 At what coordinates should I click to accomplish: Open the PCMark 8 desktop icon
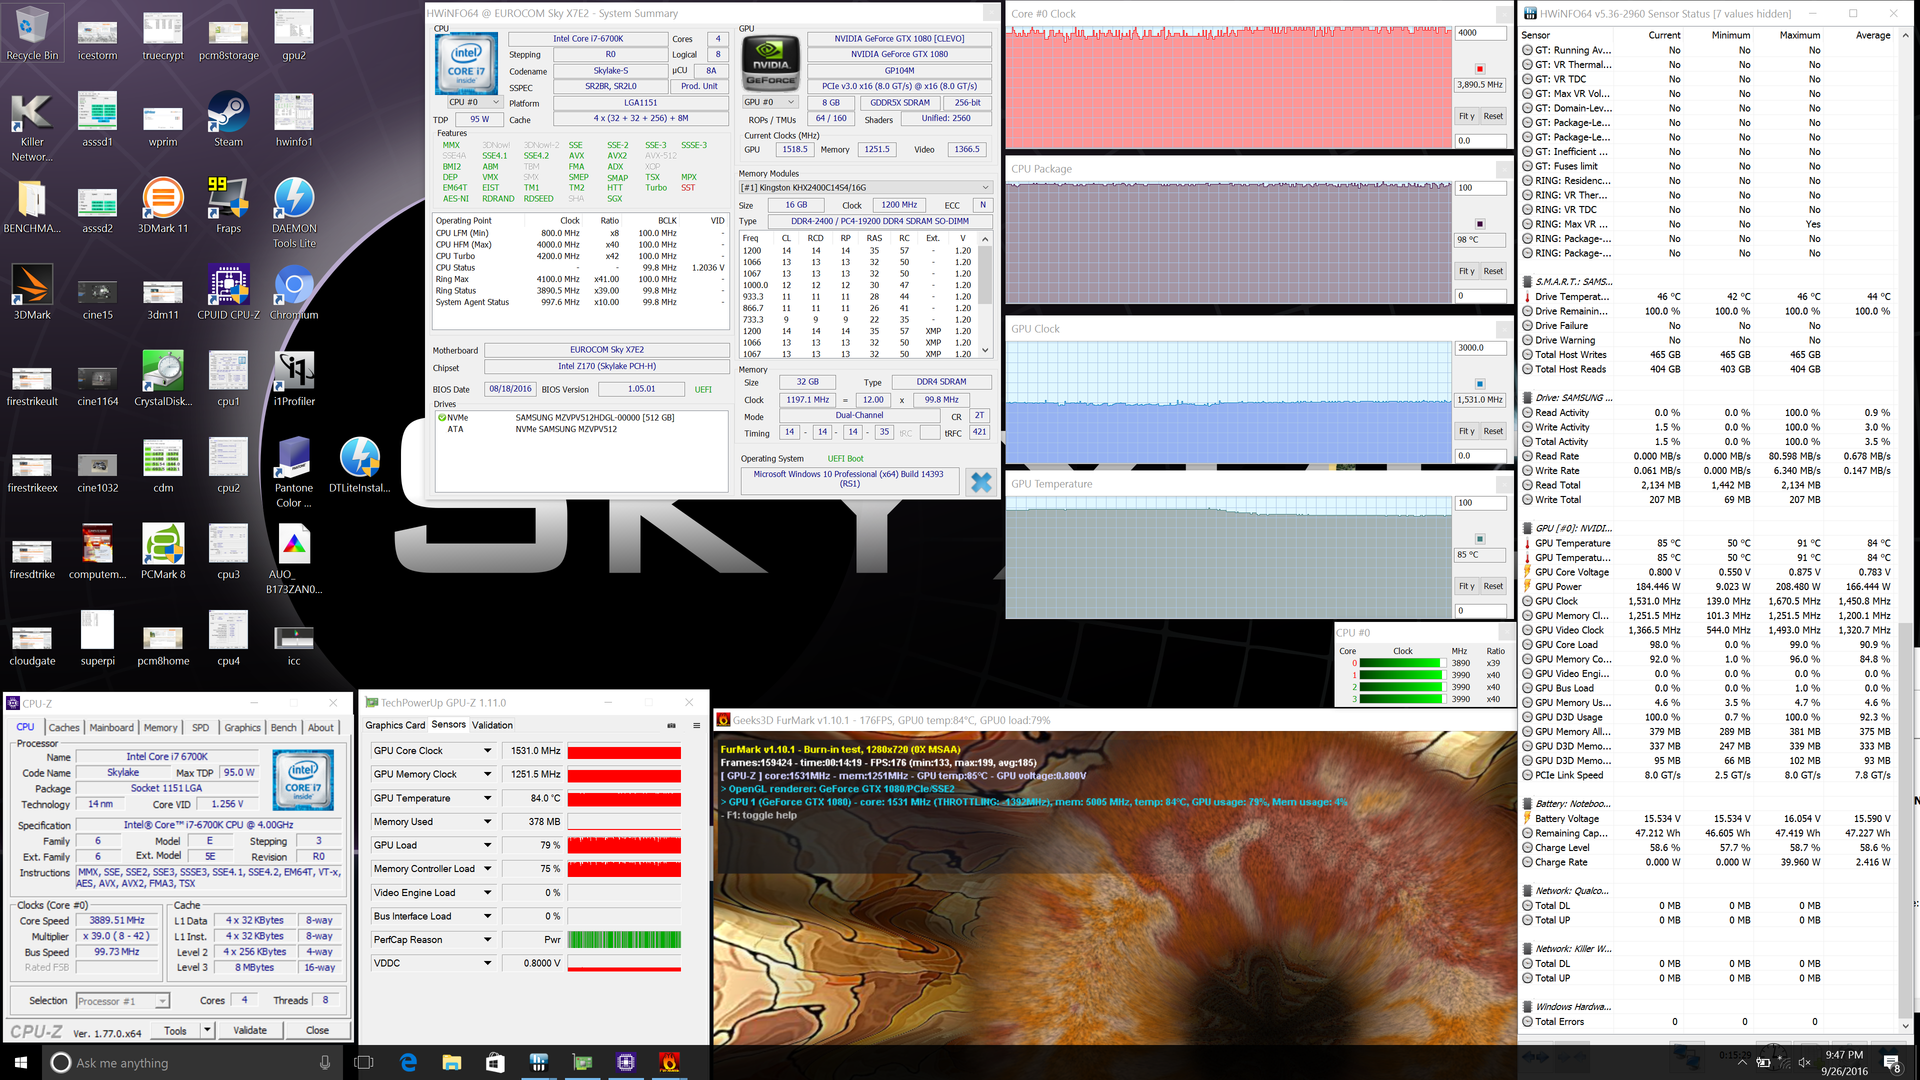pyautogui.click(x=163, y=552)
